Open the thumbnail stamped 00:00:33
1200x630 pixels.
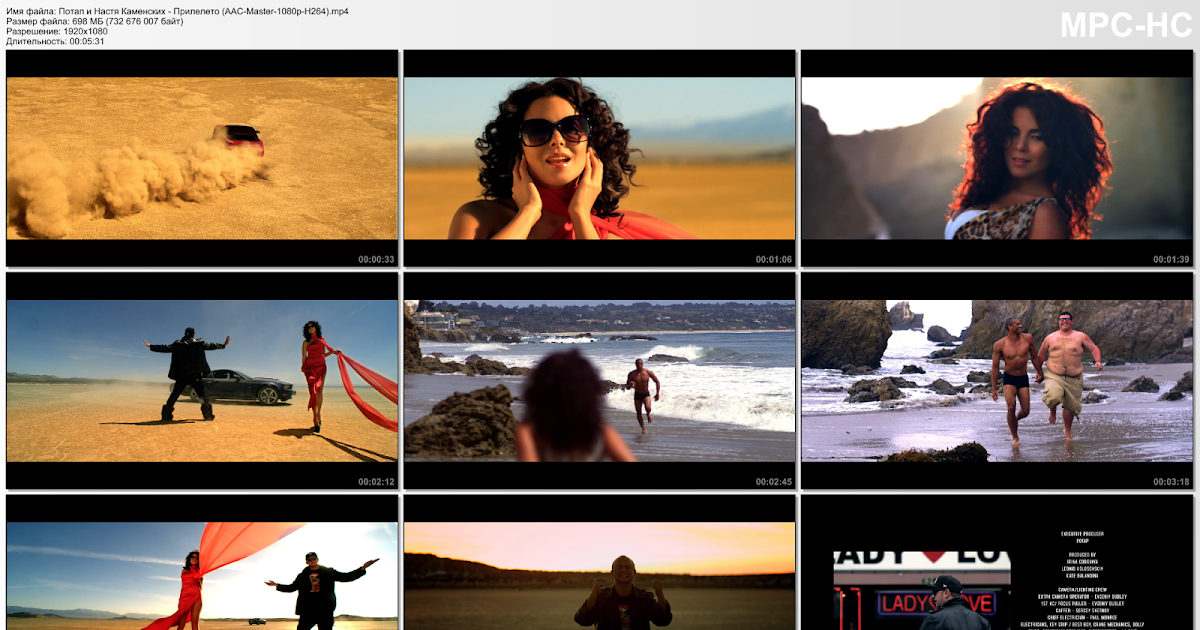202,158
